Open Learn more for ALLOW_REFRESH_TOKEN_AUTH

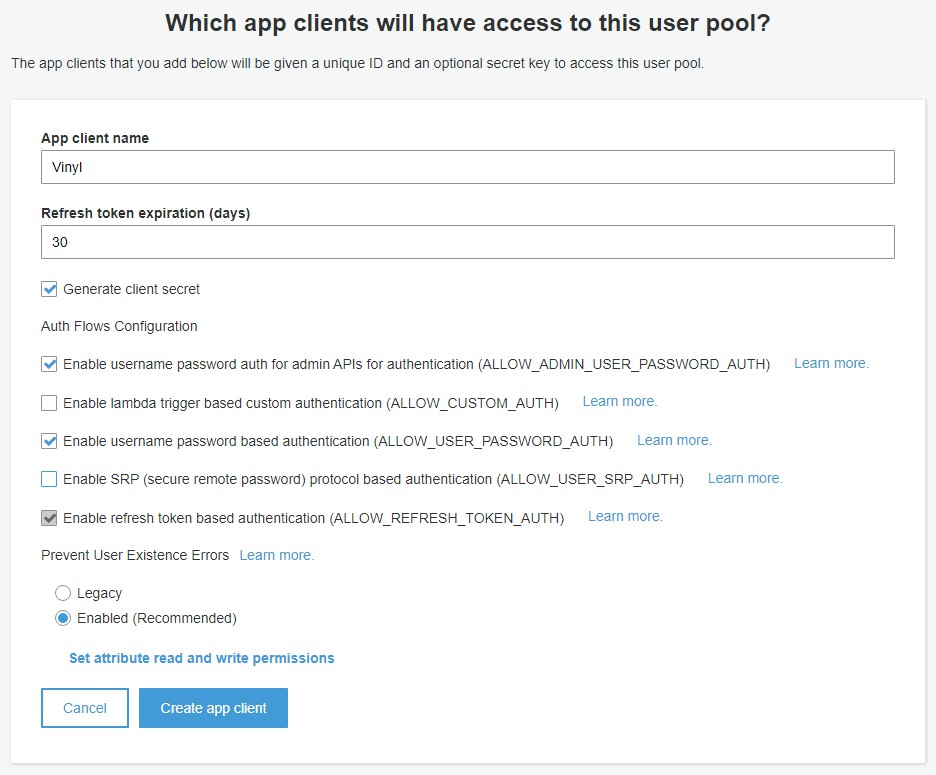pos(625,516)
